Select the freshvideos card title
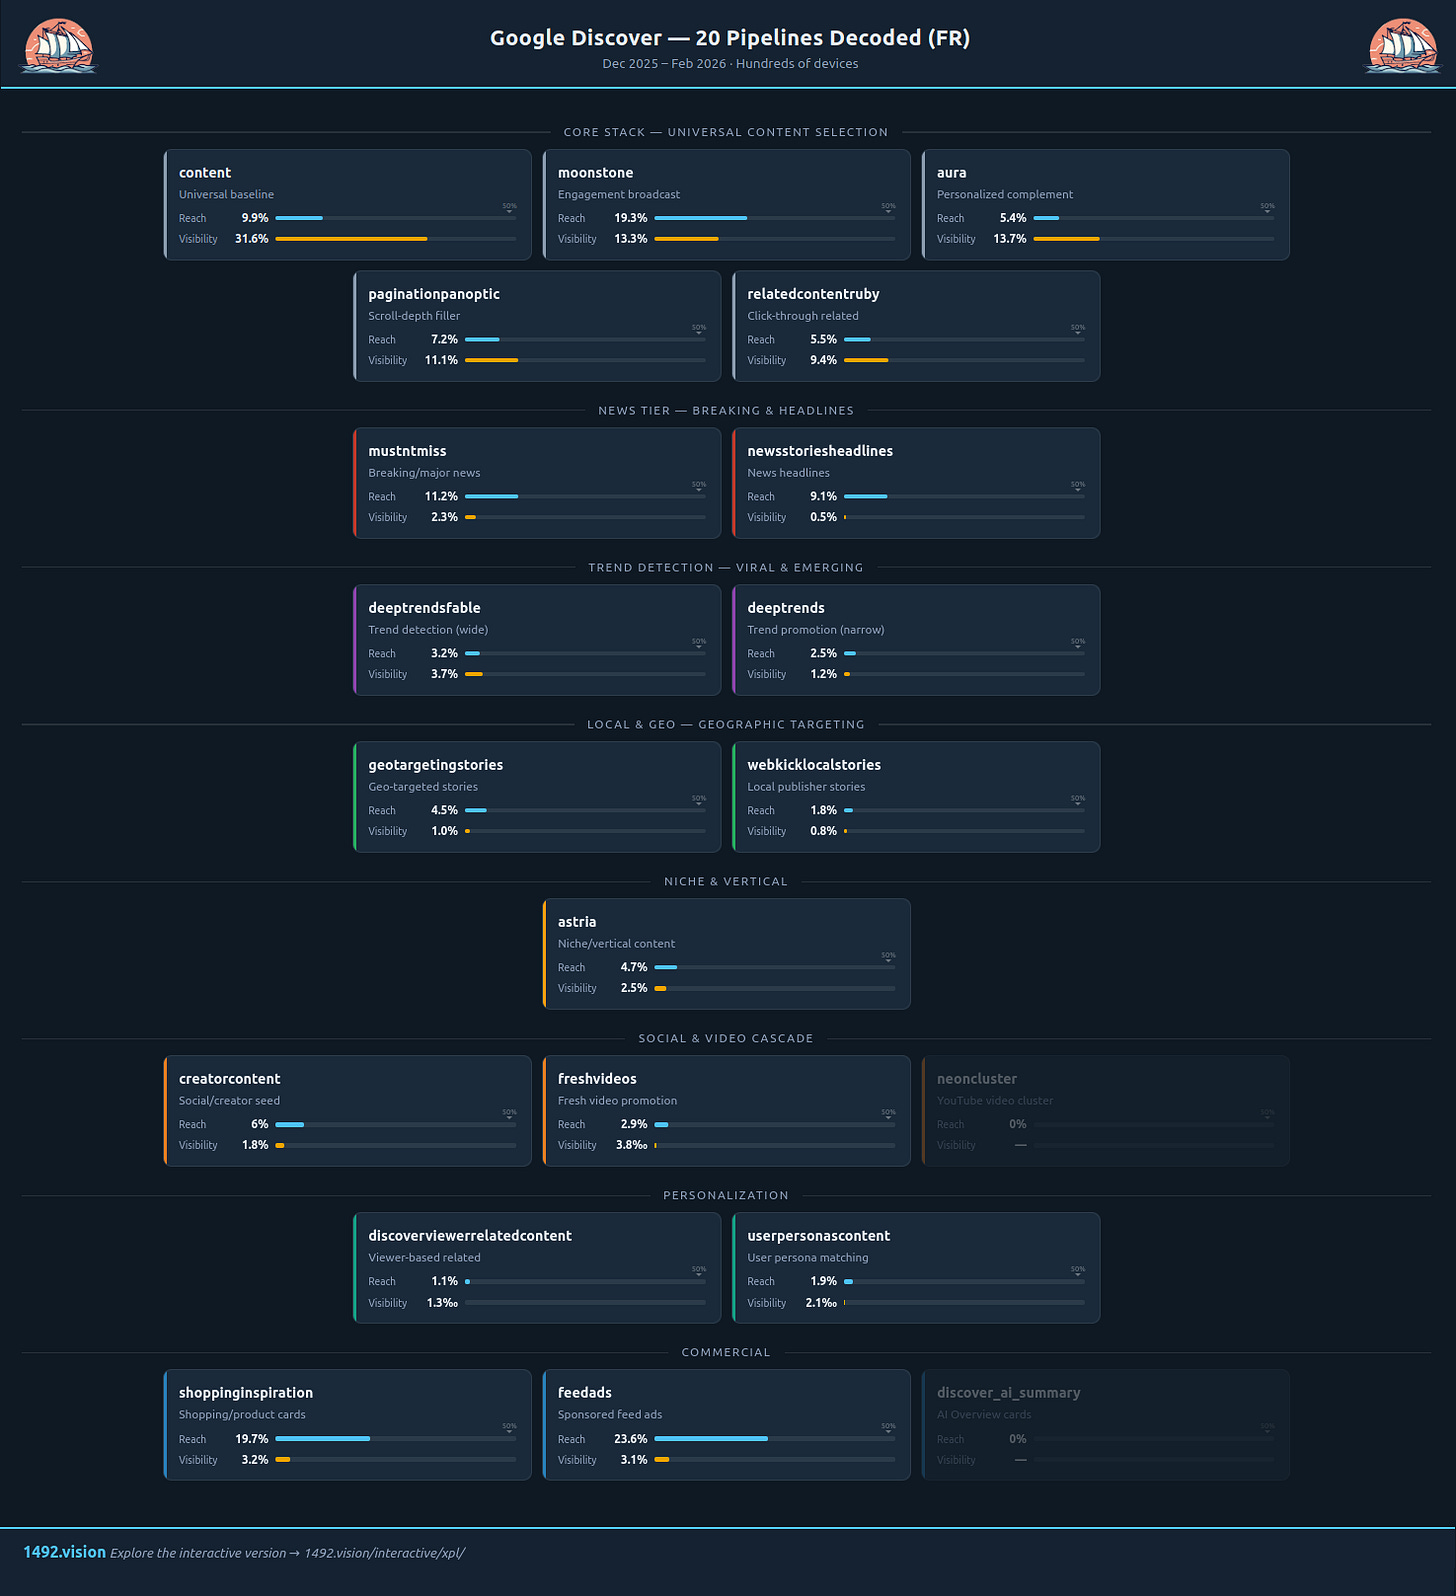 click(597, 1079)
